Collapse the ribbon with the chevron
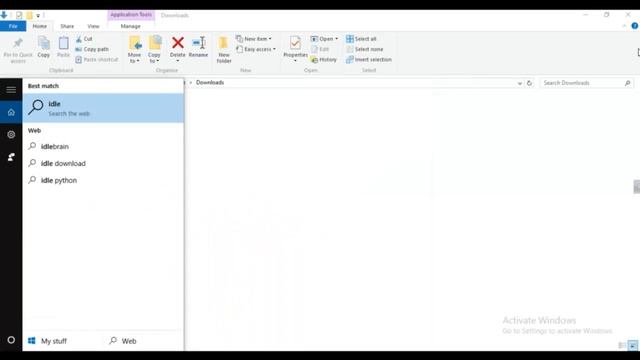The height and width of the screenshot is (360, 640). 624,26
